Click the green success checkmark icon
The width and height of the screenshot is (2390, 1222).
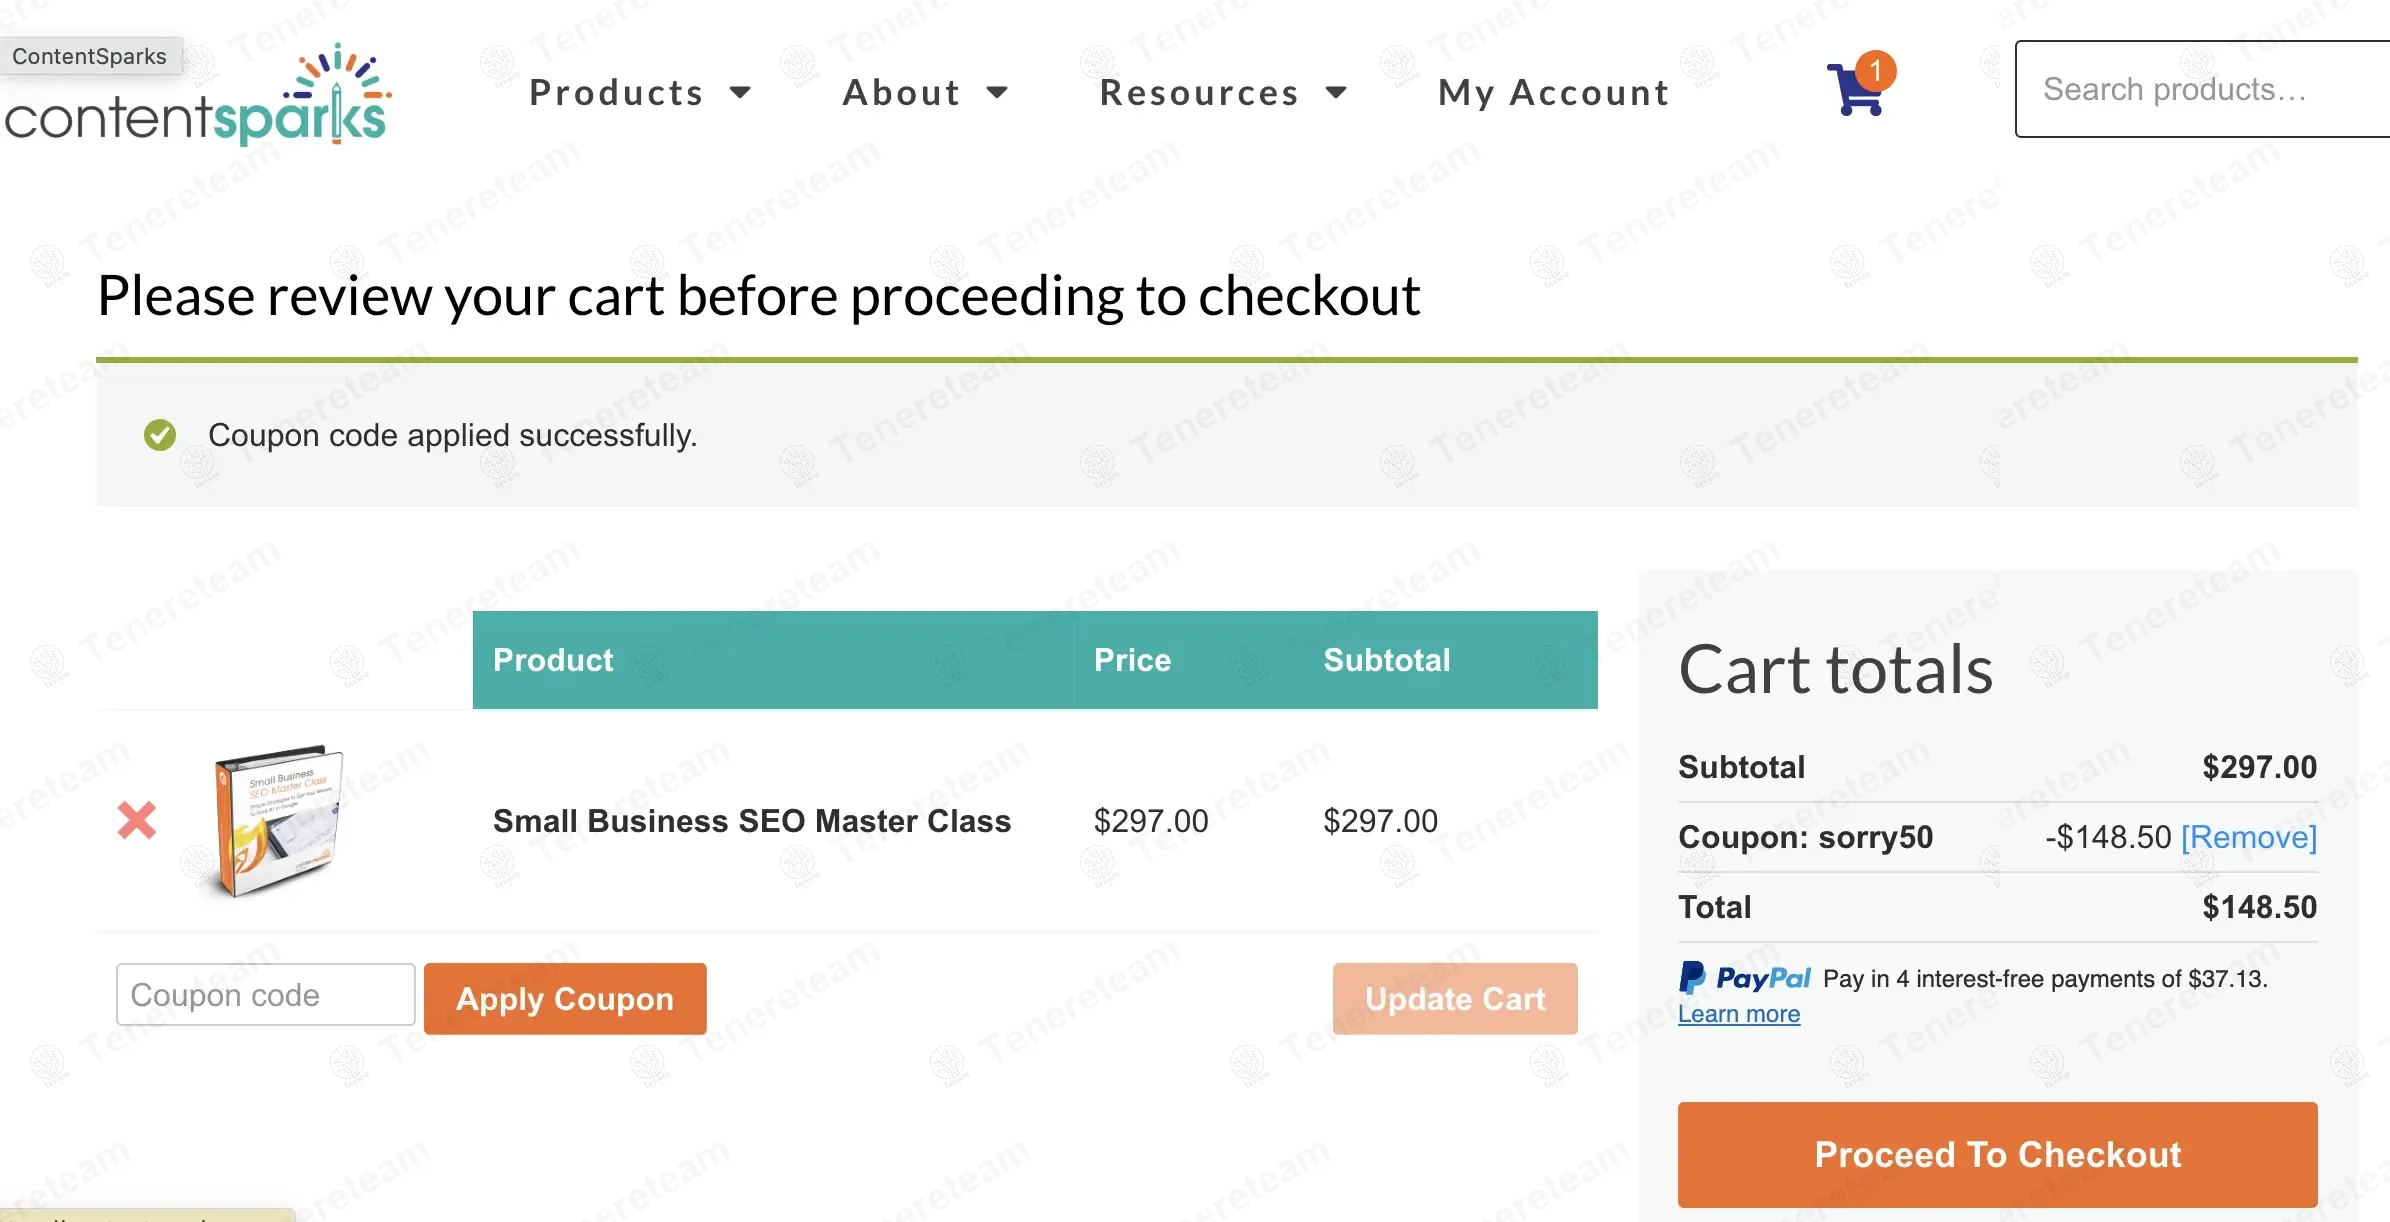pyautogui.click(x=160, y=435)
